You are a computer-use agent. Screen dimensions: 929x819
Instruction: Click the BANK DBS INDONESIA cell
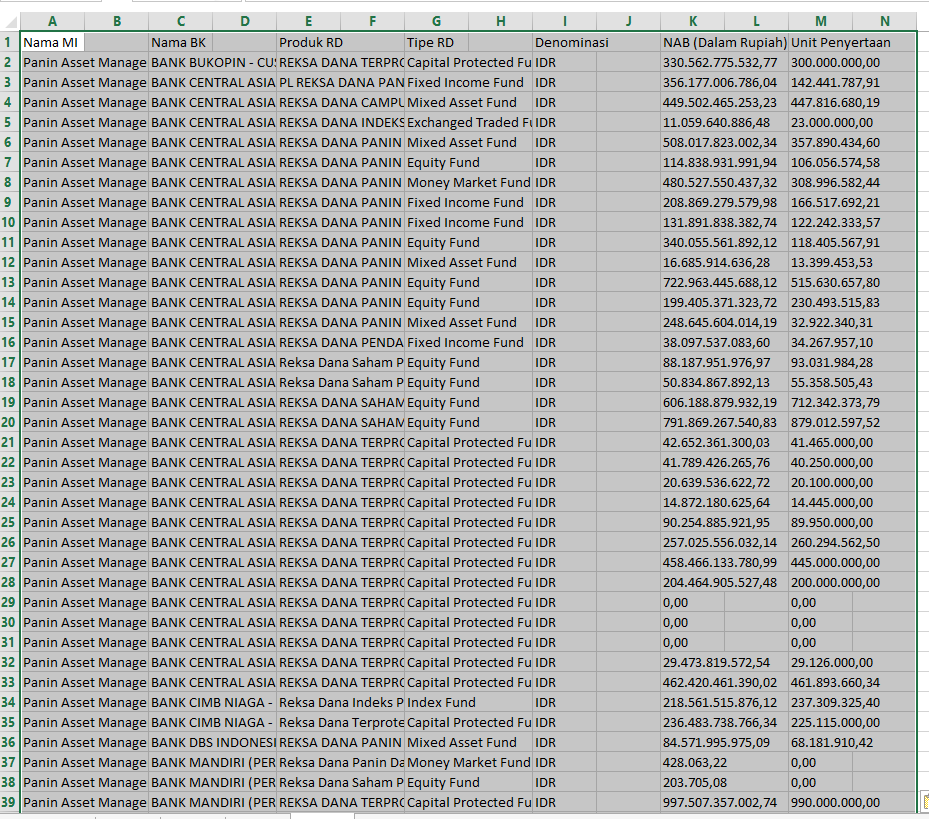point(212,742)
